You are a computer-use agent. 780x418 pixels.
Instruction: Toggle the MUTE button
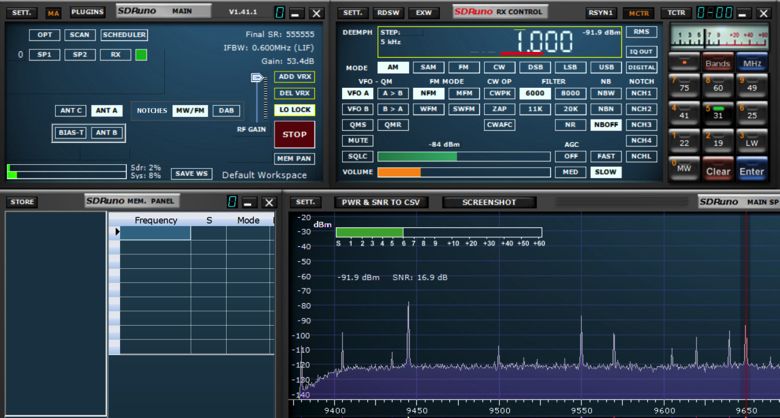tap(358, 140)
